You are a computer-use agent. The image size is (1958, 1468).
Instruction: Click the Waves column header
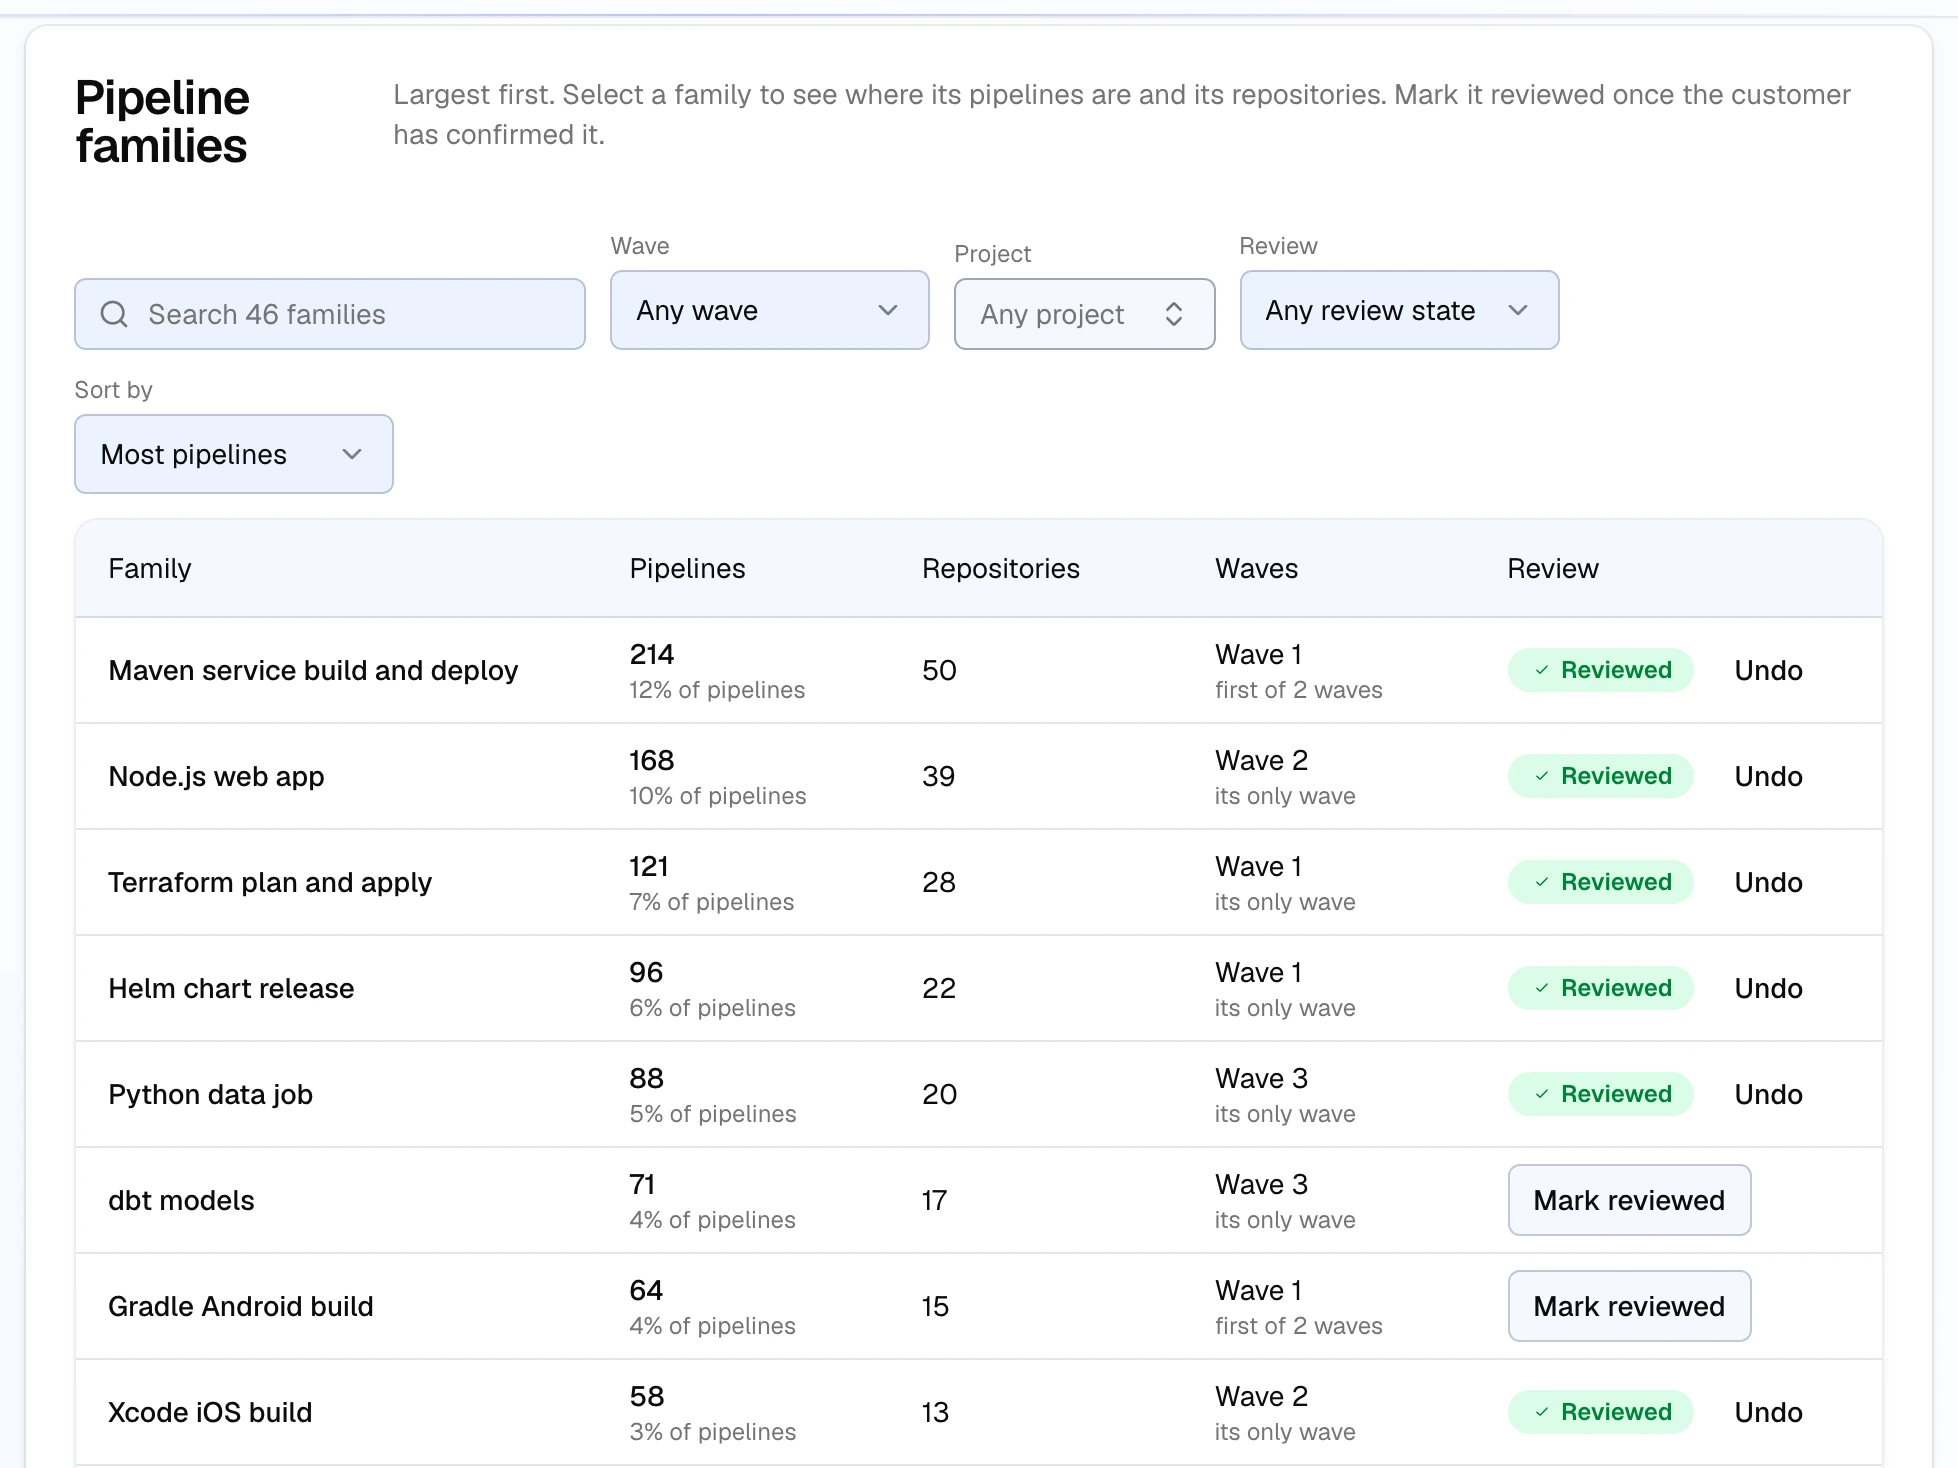coord(1257,568)
